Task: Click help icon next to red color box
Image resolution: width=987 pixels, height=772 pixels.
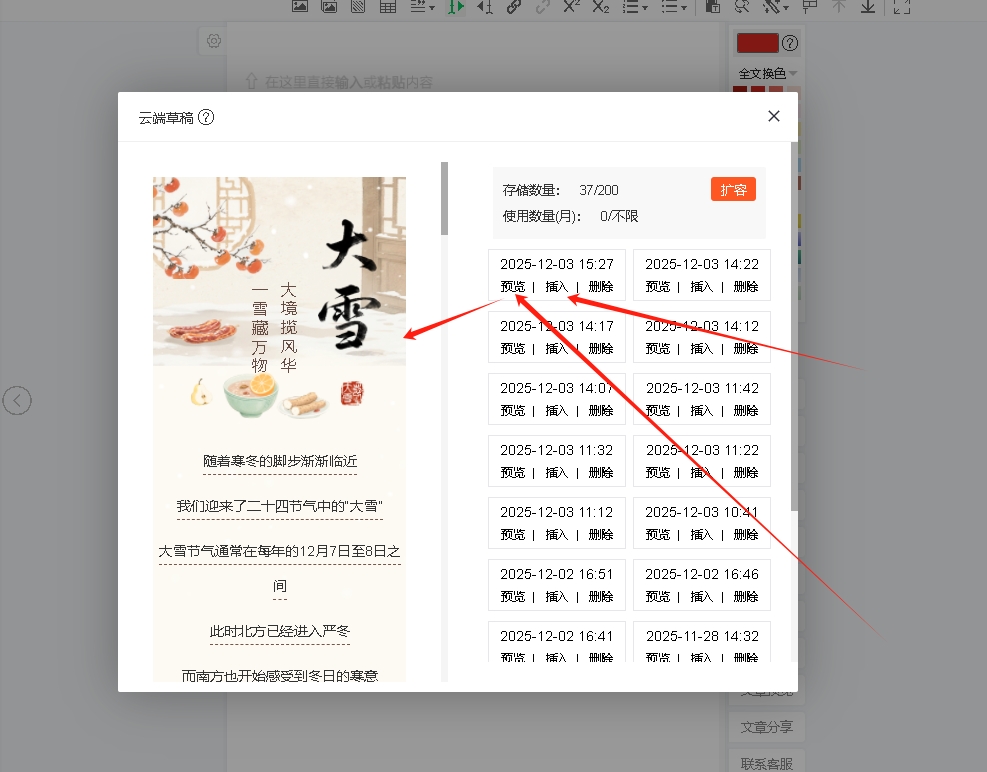Action: 790,43
